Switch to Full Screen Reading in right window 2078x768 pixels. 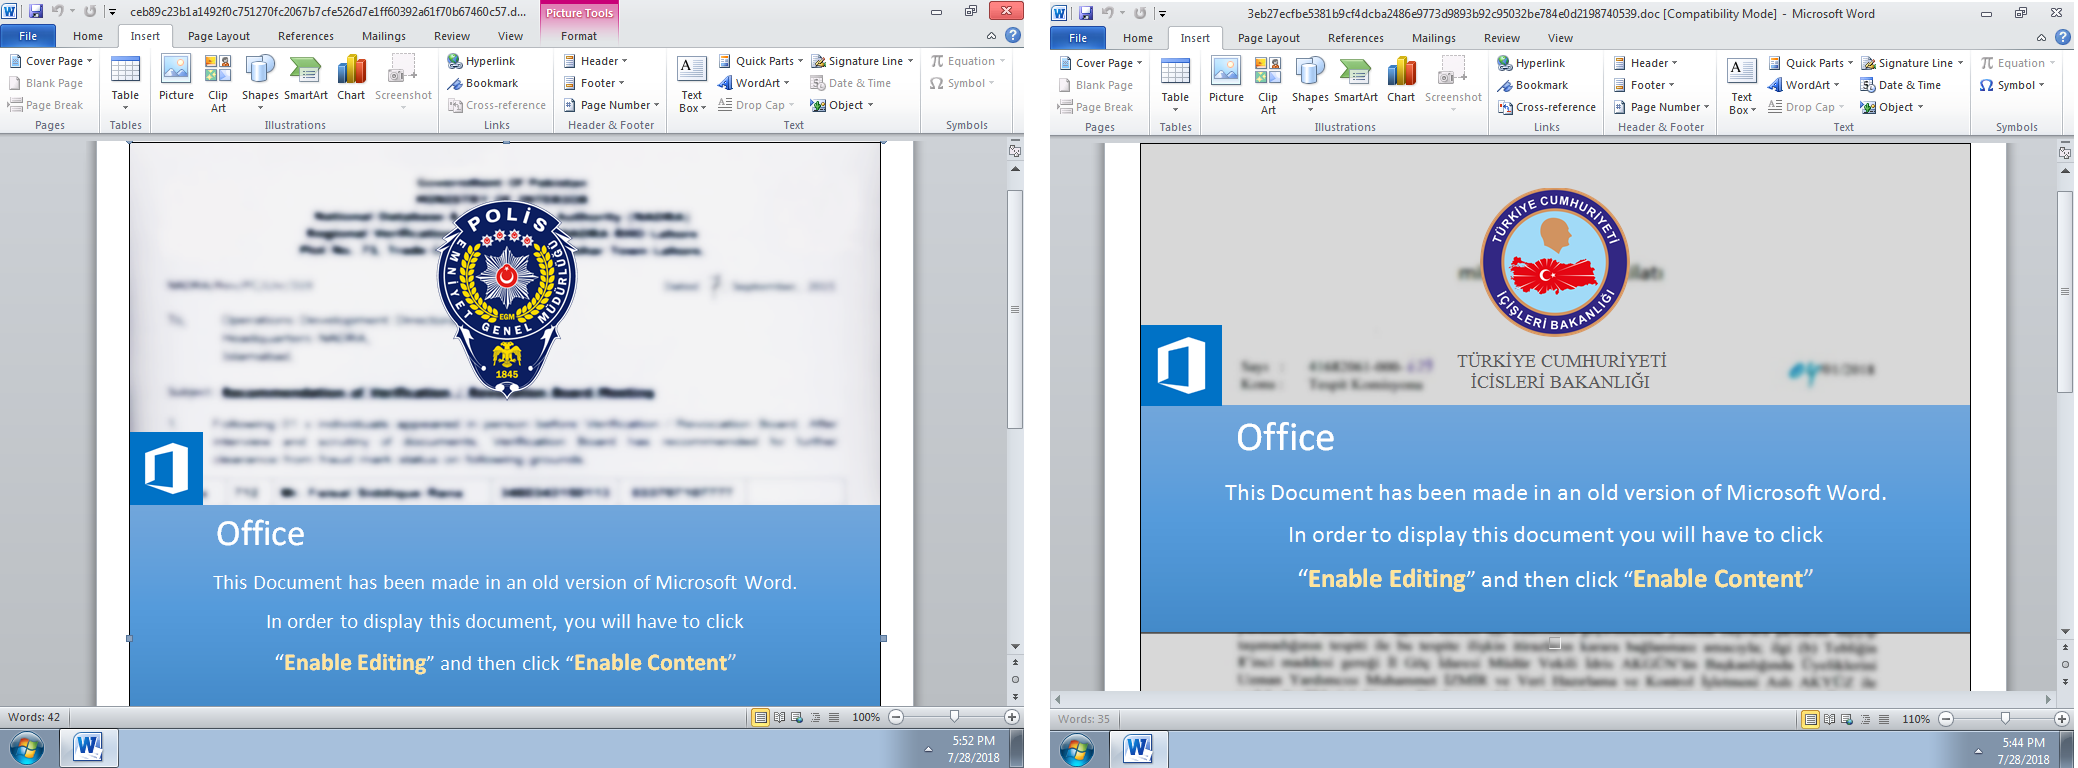click(1829, 719)
